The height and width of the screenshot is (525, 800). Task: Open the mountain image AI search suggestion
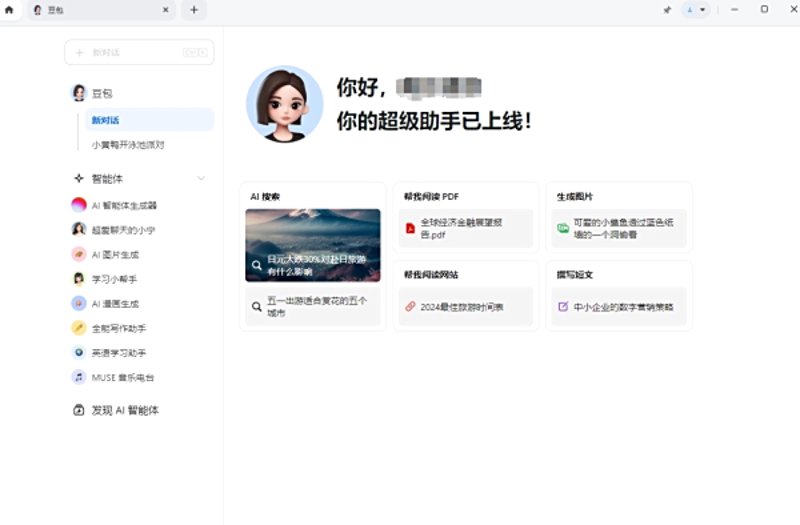point(313,245)
